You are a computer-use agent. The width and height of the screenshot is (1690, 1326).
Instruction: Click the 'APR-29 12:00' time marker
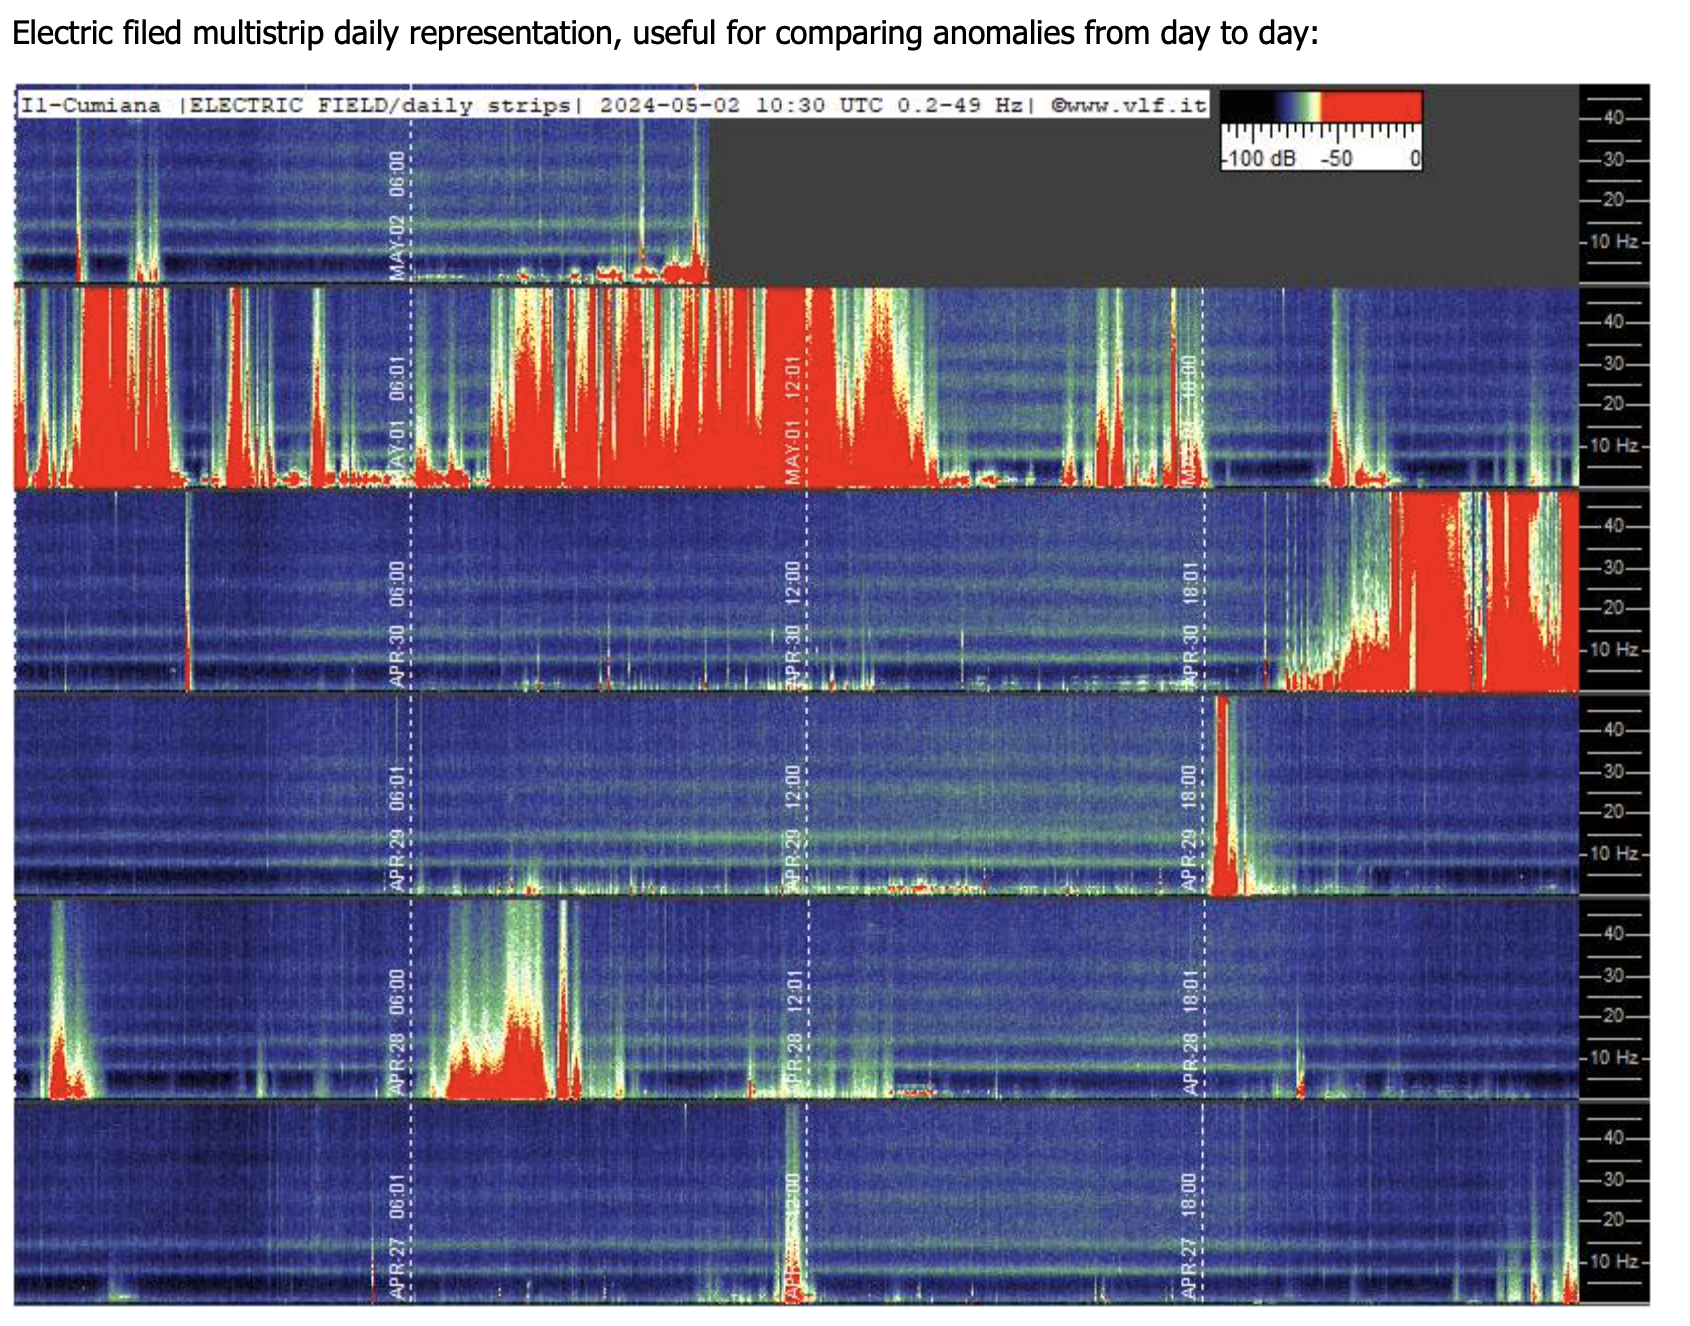point(794,828)
